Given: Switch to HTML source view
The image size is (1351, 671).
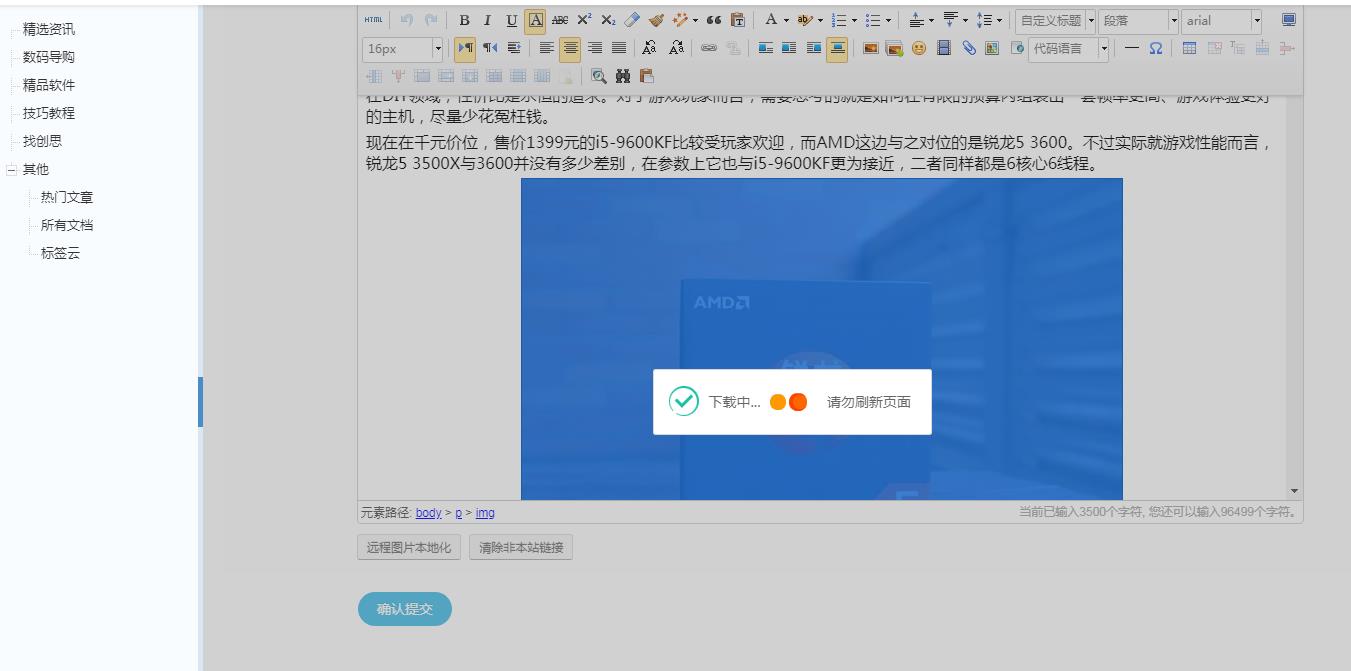Looking at the screenshot, I should pyautogui.click(x=373, y=20).
